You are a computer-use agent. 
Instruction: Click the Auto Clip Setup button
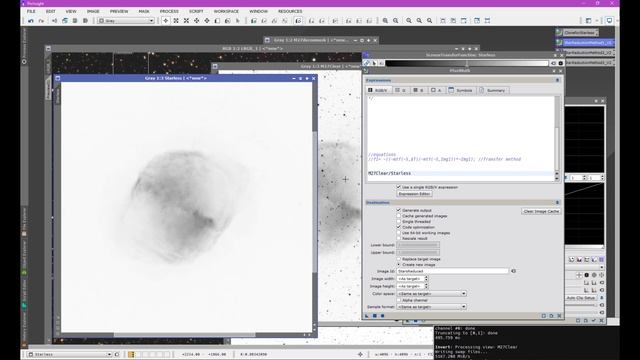(580, 298)
